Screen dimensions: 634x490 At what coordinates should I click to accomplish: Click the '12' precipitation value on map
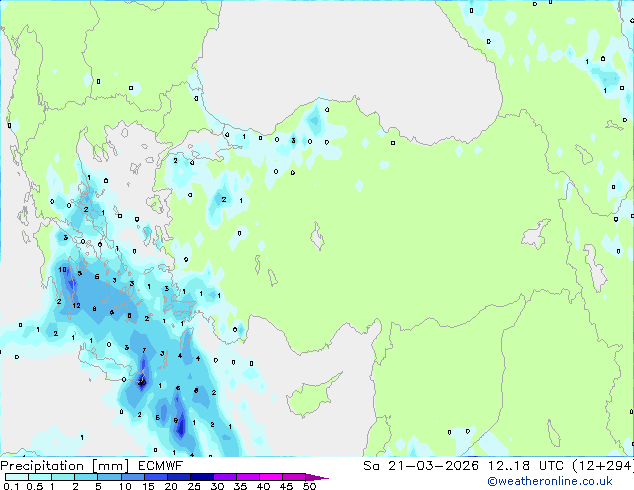76,306
